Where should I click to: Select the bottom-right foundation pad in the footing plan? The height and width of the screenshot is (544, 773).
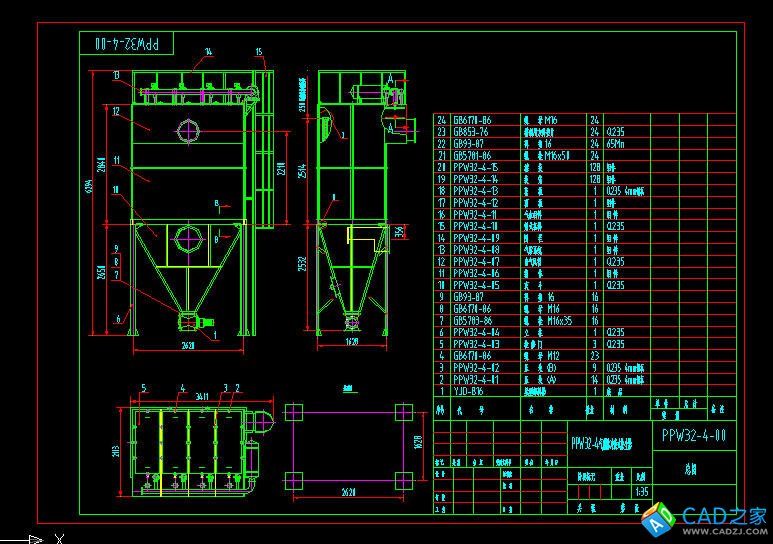(402, 478)
